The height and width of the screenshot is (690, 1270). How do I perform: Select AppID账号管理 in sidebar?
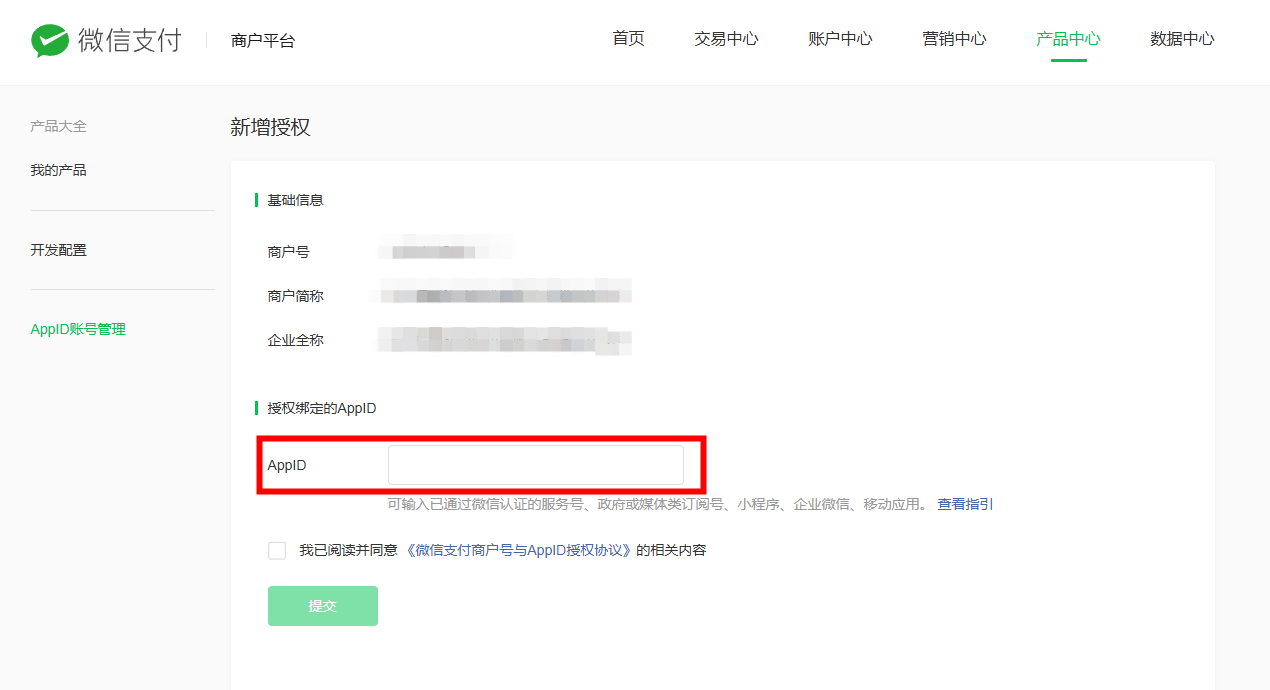[78, 329]
